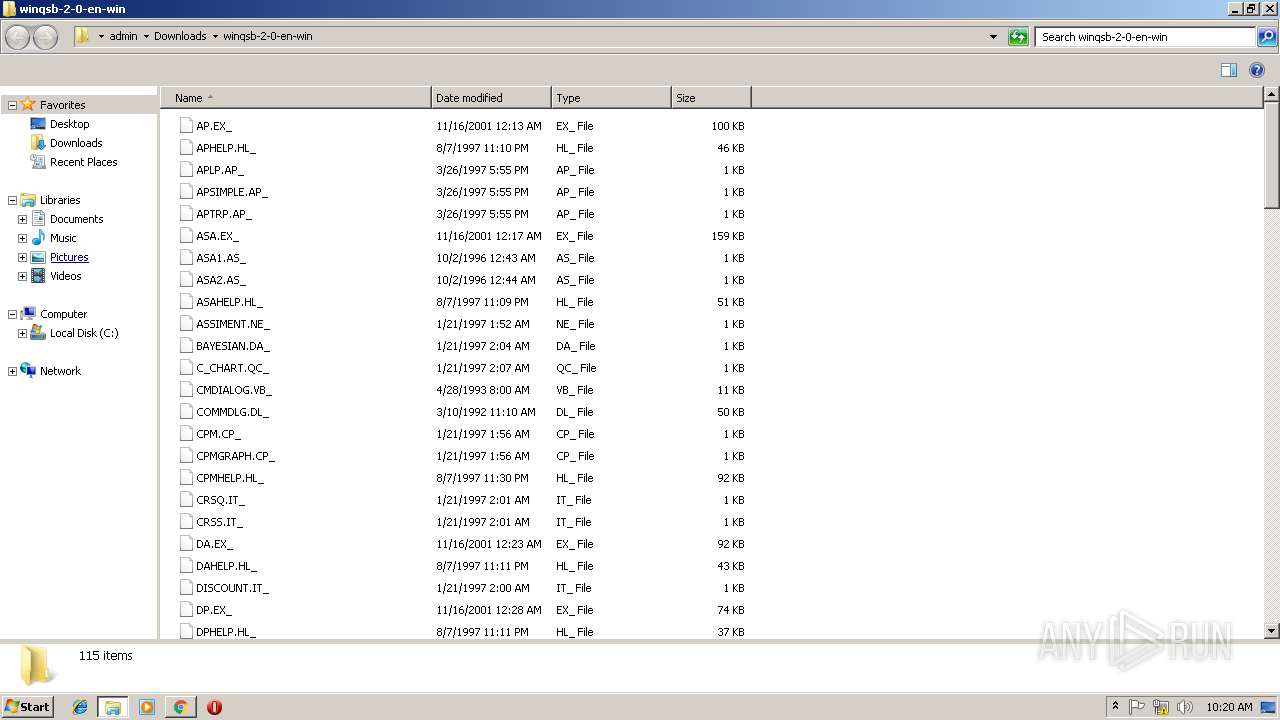
Task: Select the COMMDLG.DL_ file icon
Action: [186, 412]
